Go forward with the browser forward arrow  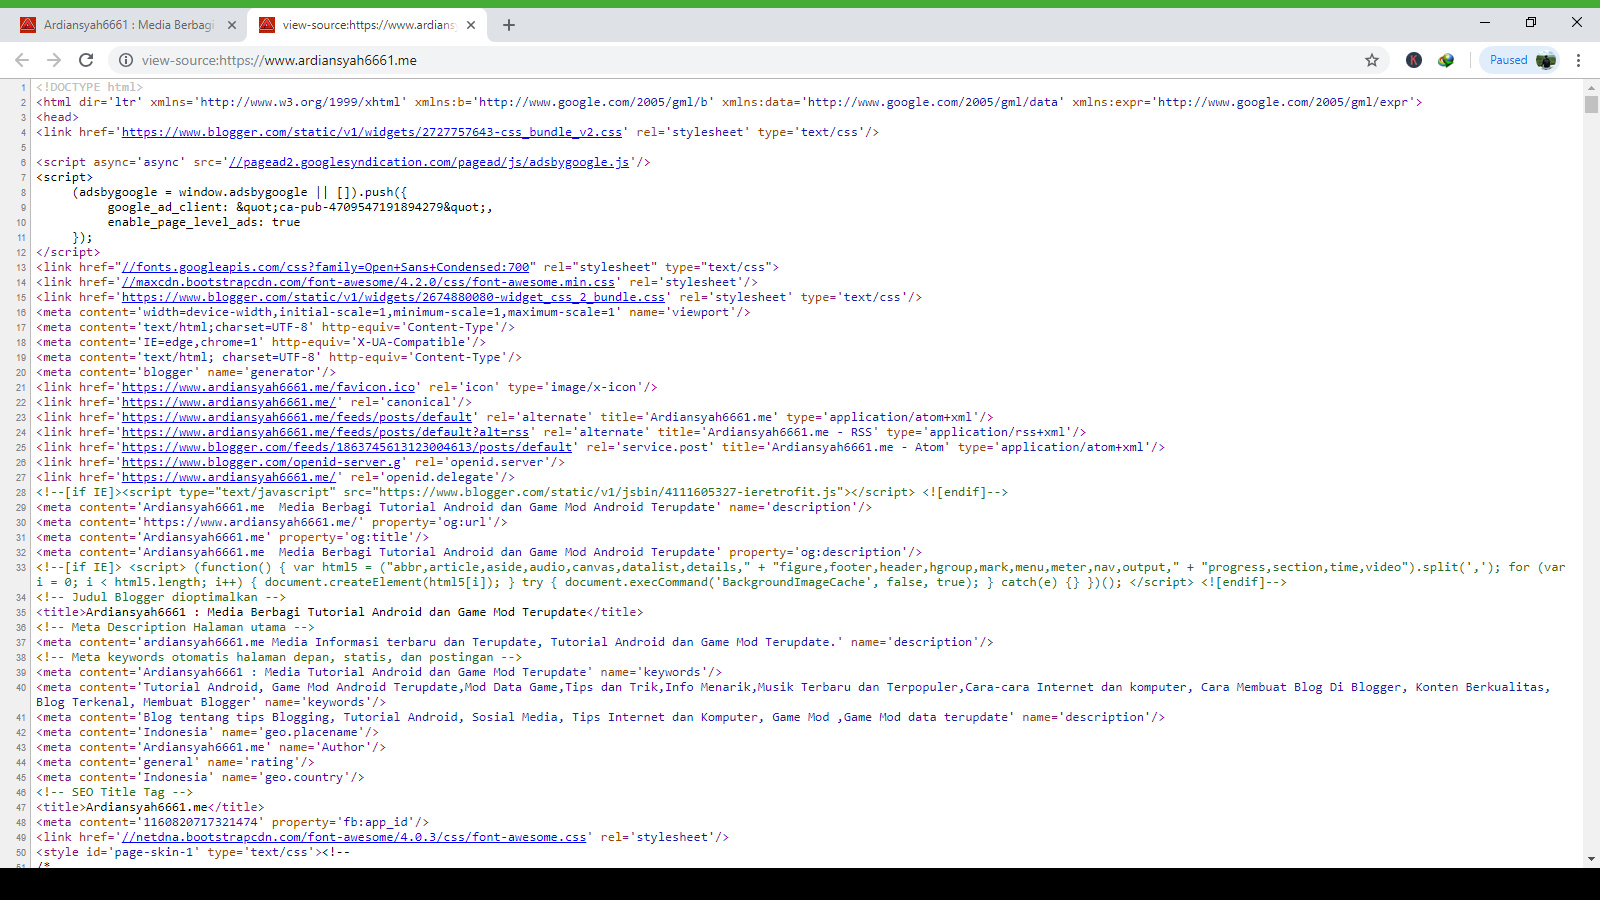[x=54, y=60]
